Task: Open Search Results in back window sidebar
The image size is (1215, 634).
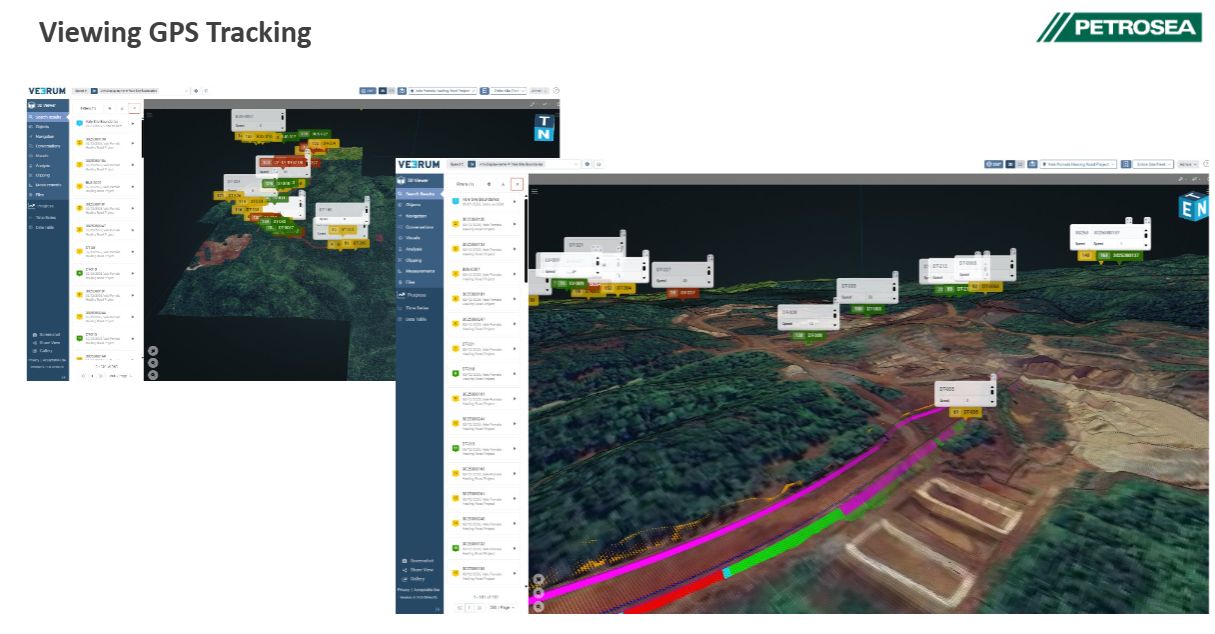Action: click(48, 117)
